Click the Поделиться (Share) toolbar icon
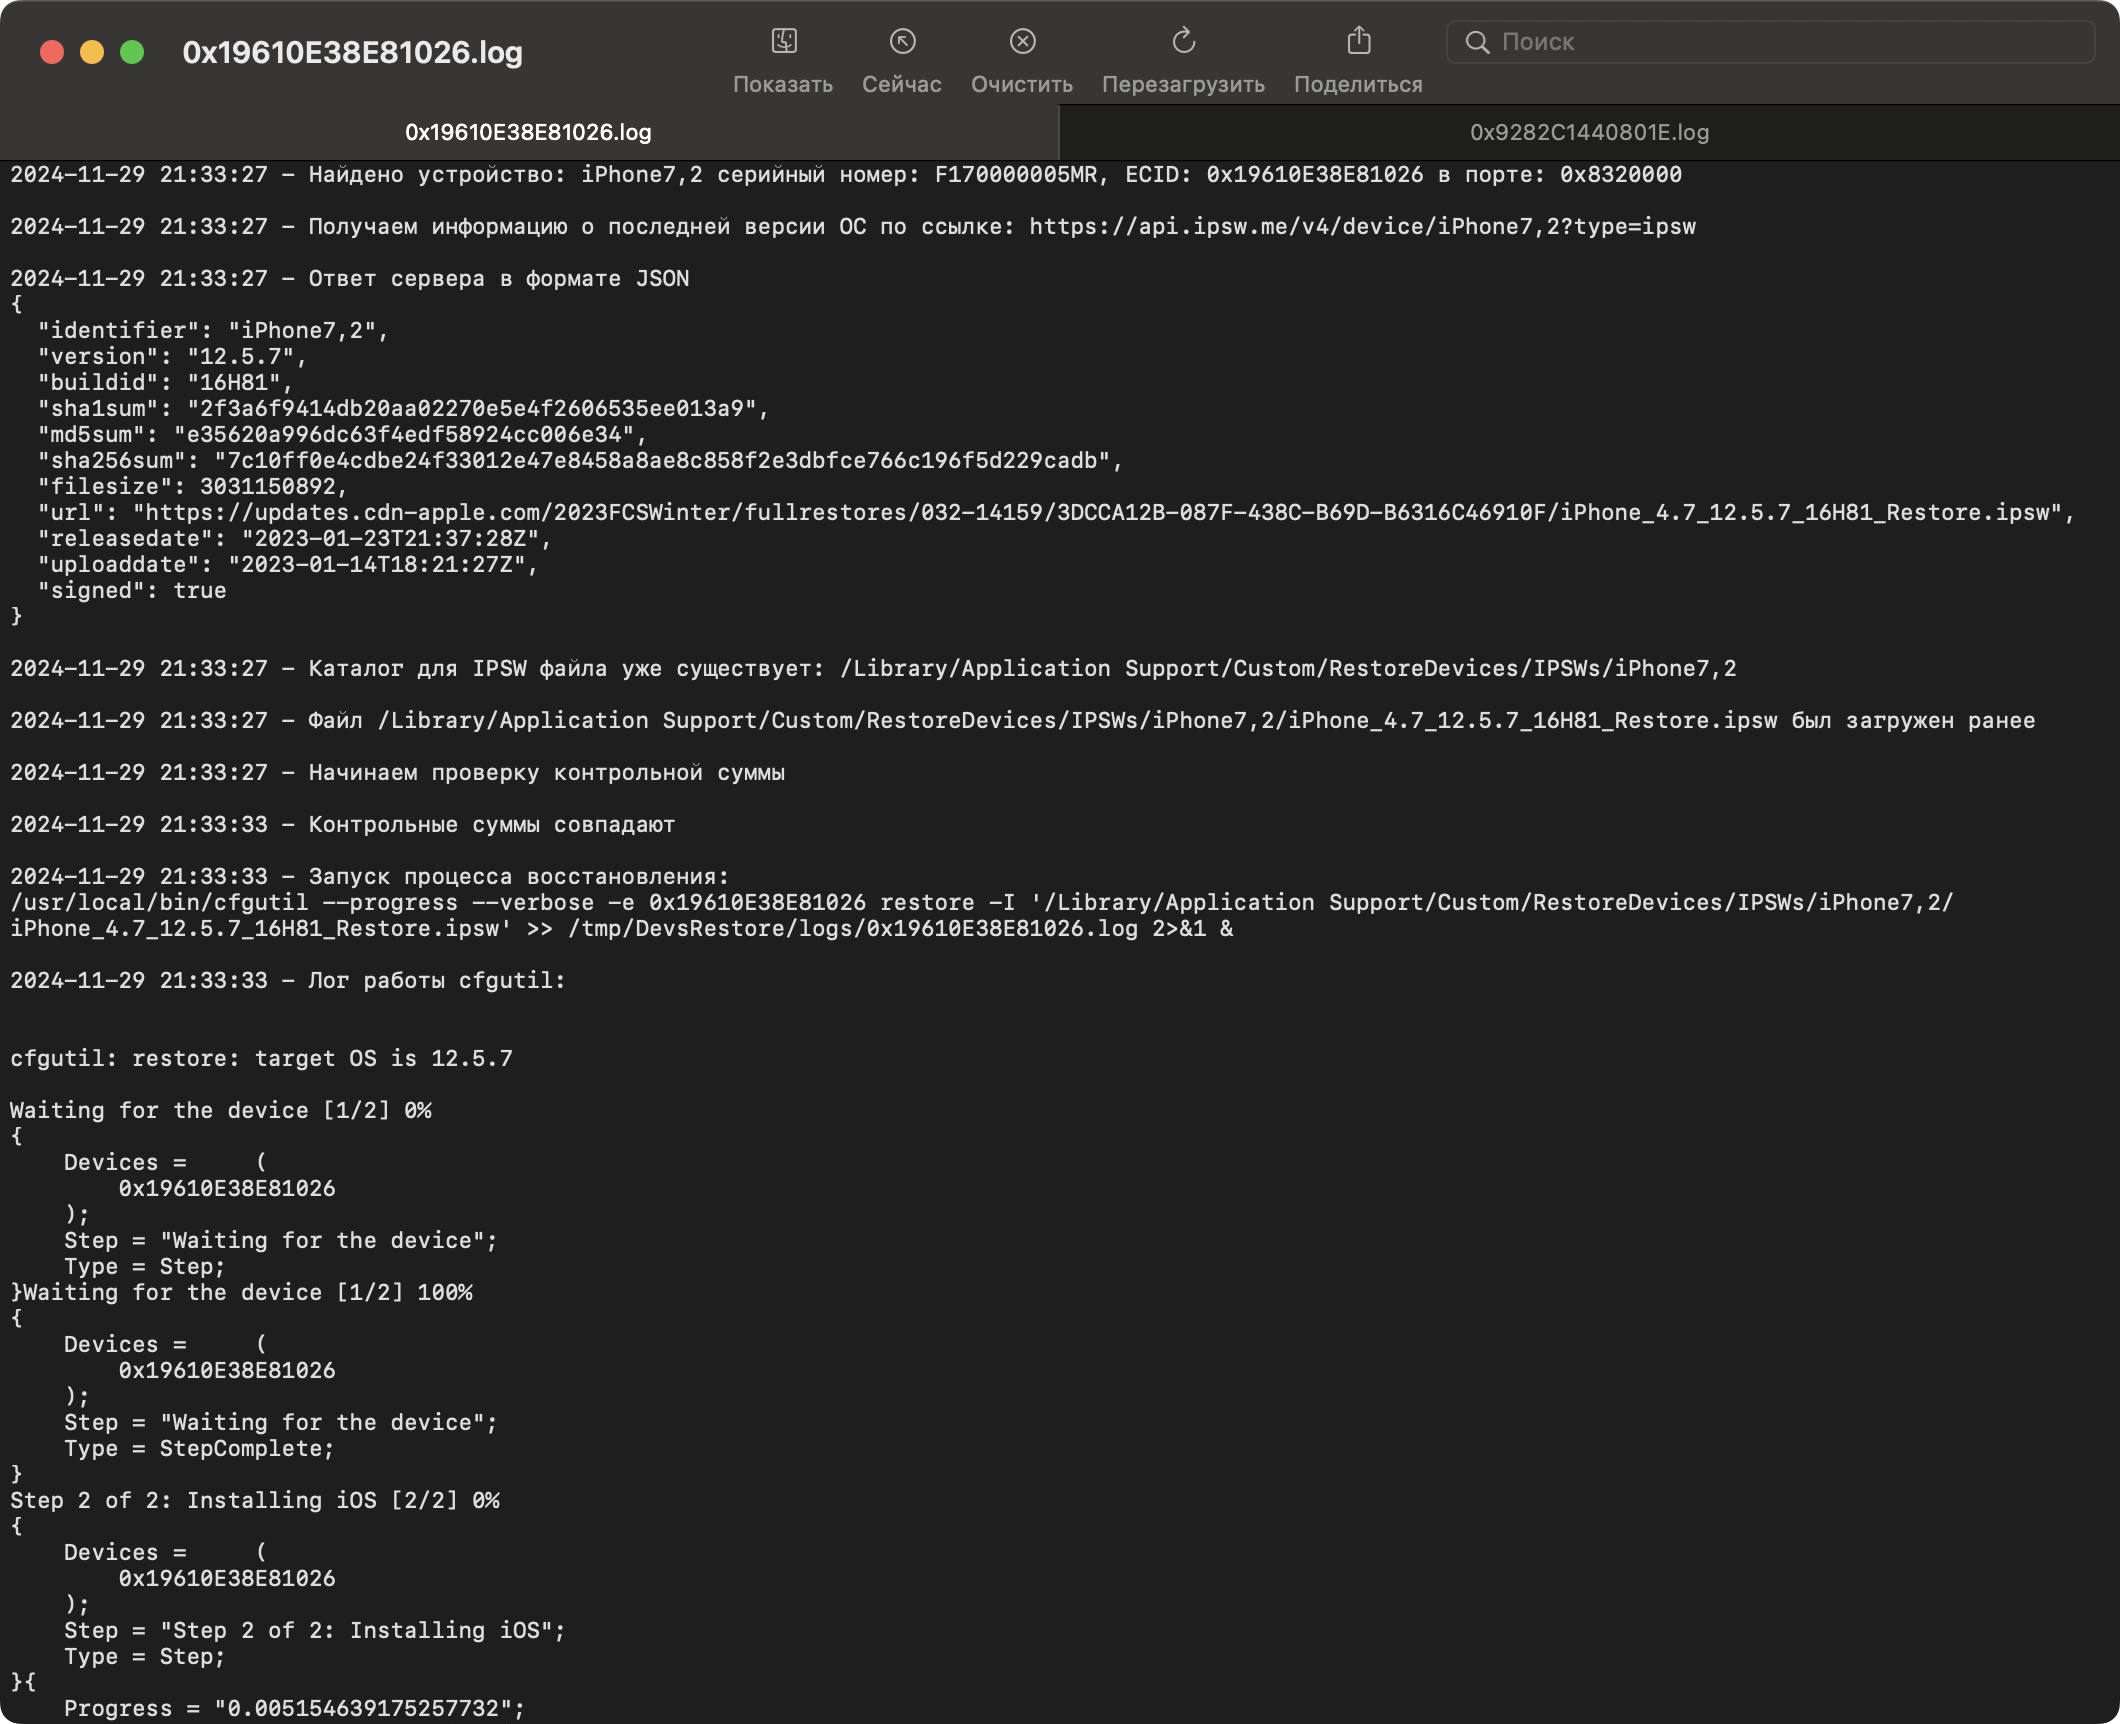The image size is (2120, 1724). click(1358, 41)
